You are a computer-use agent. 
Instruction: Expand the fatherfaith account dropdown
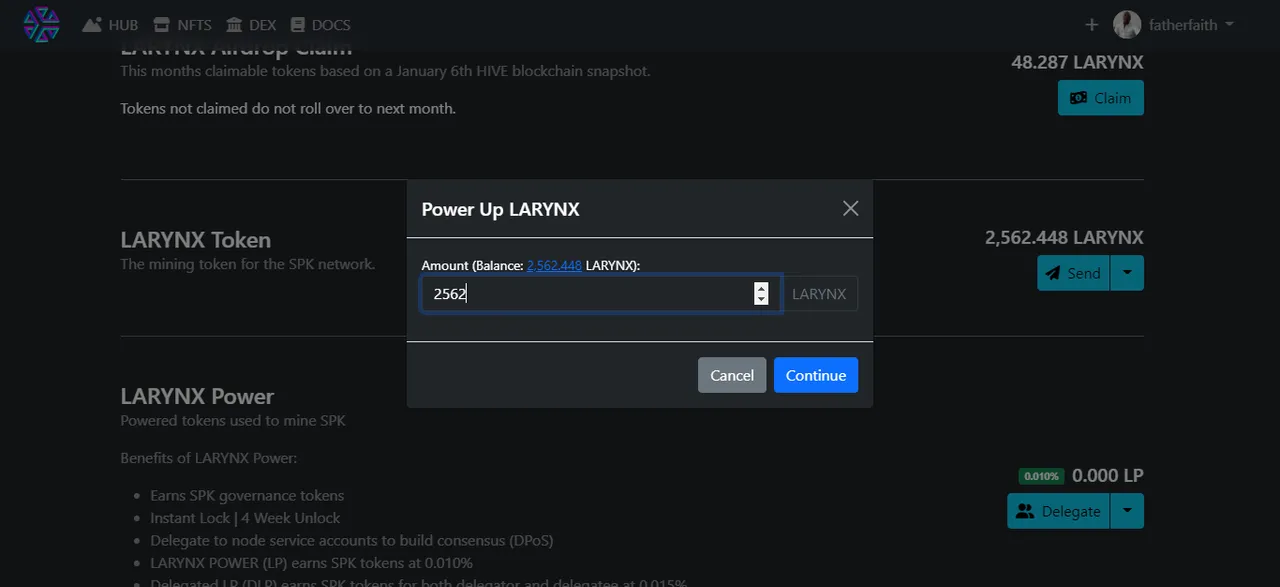coord(1191,25)
